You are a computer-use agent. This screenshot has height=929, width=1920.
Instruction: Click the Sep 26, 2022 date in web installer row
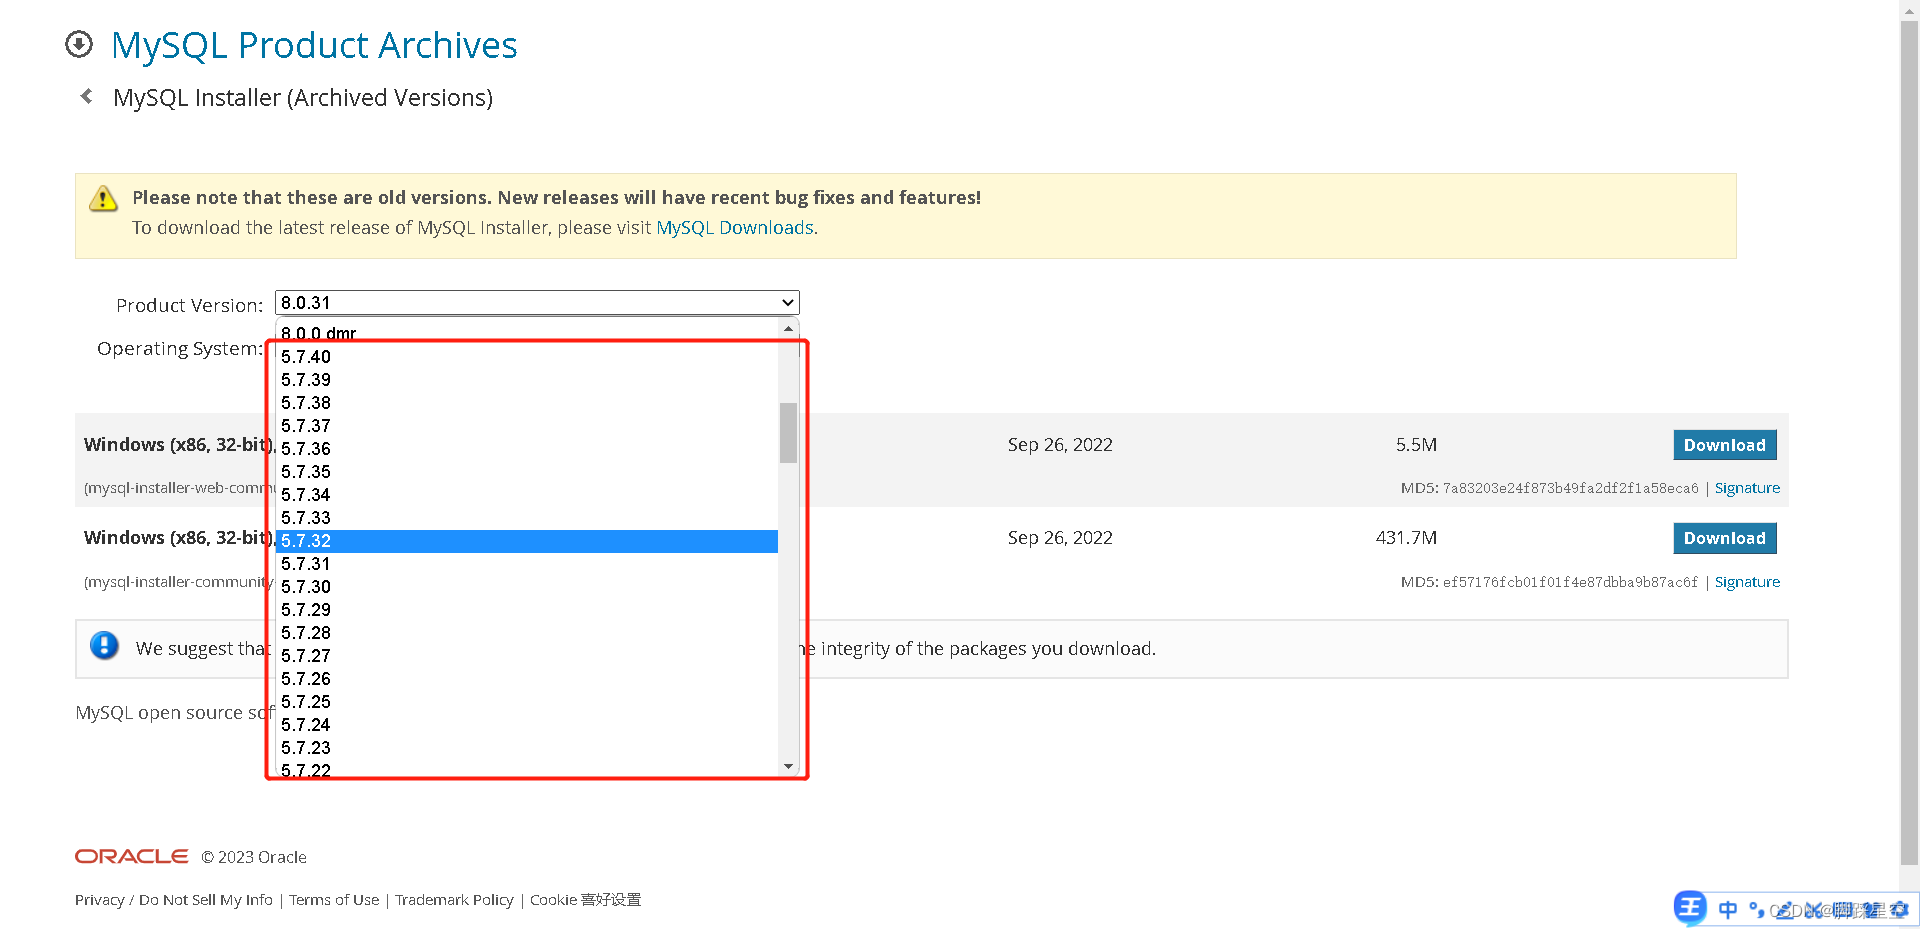[x=1060, y=445]
